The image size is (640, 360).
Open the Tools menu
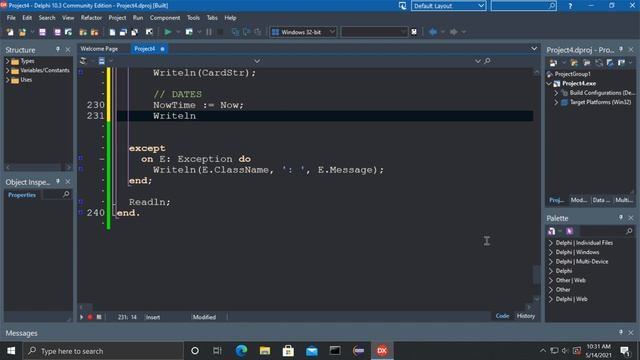193,18
